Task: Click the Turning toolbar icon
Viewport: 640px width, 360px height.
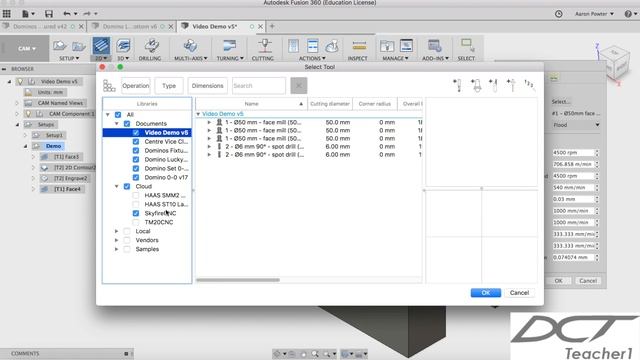Action: pyautogui.click(x=229, y=45)
